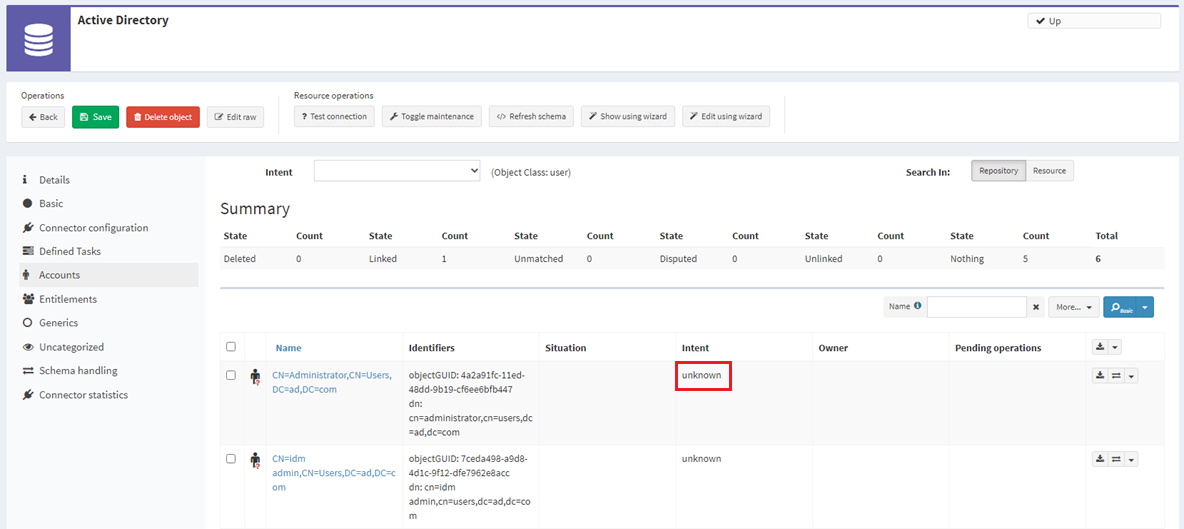Click Refresh schema button
1184x529 pixels.
coord(532,116)
